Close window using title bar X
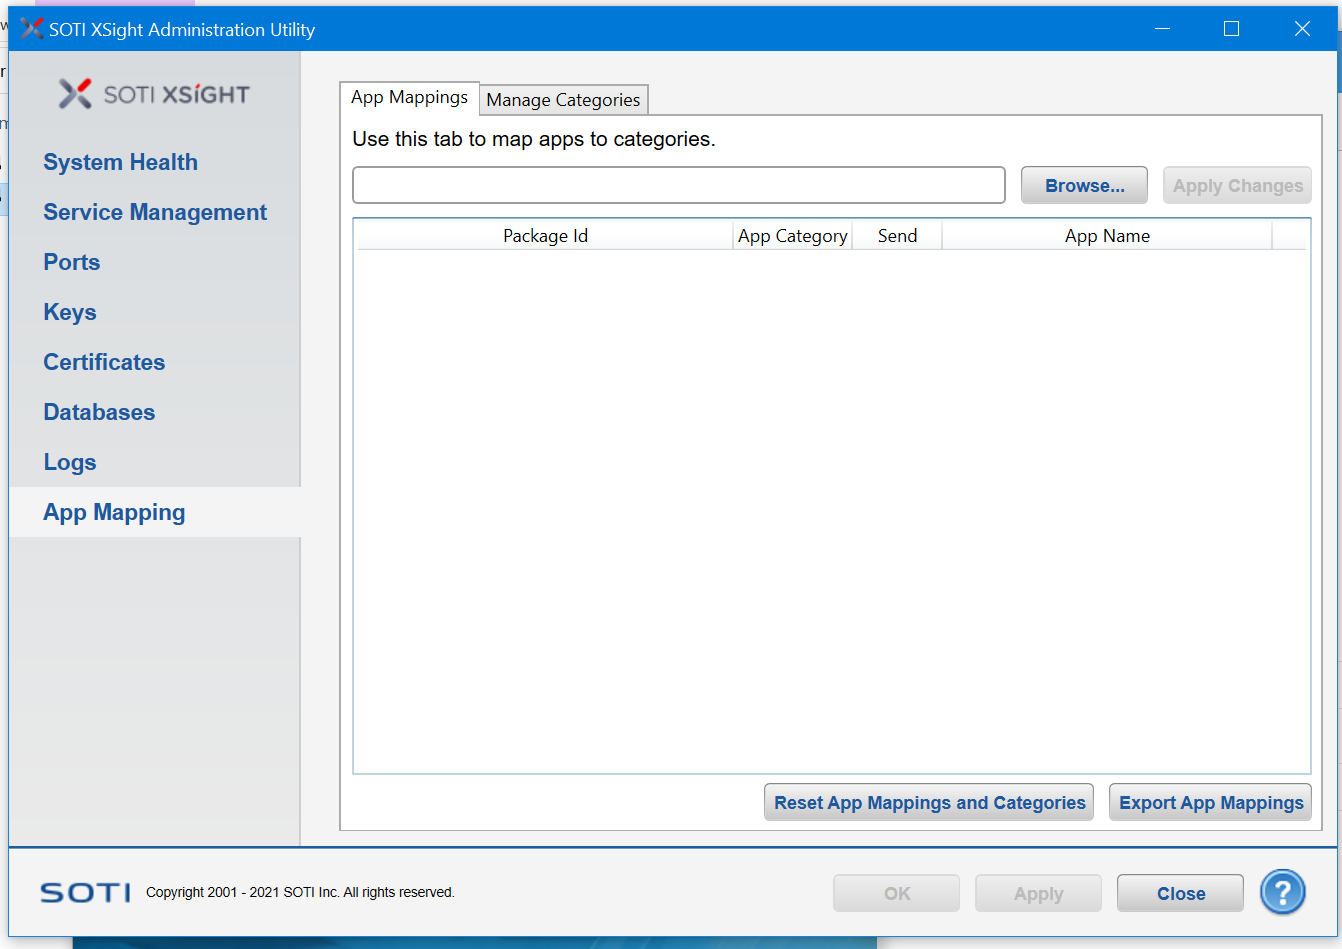This screenshot has width=1342, height=949. (1302, 29)
